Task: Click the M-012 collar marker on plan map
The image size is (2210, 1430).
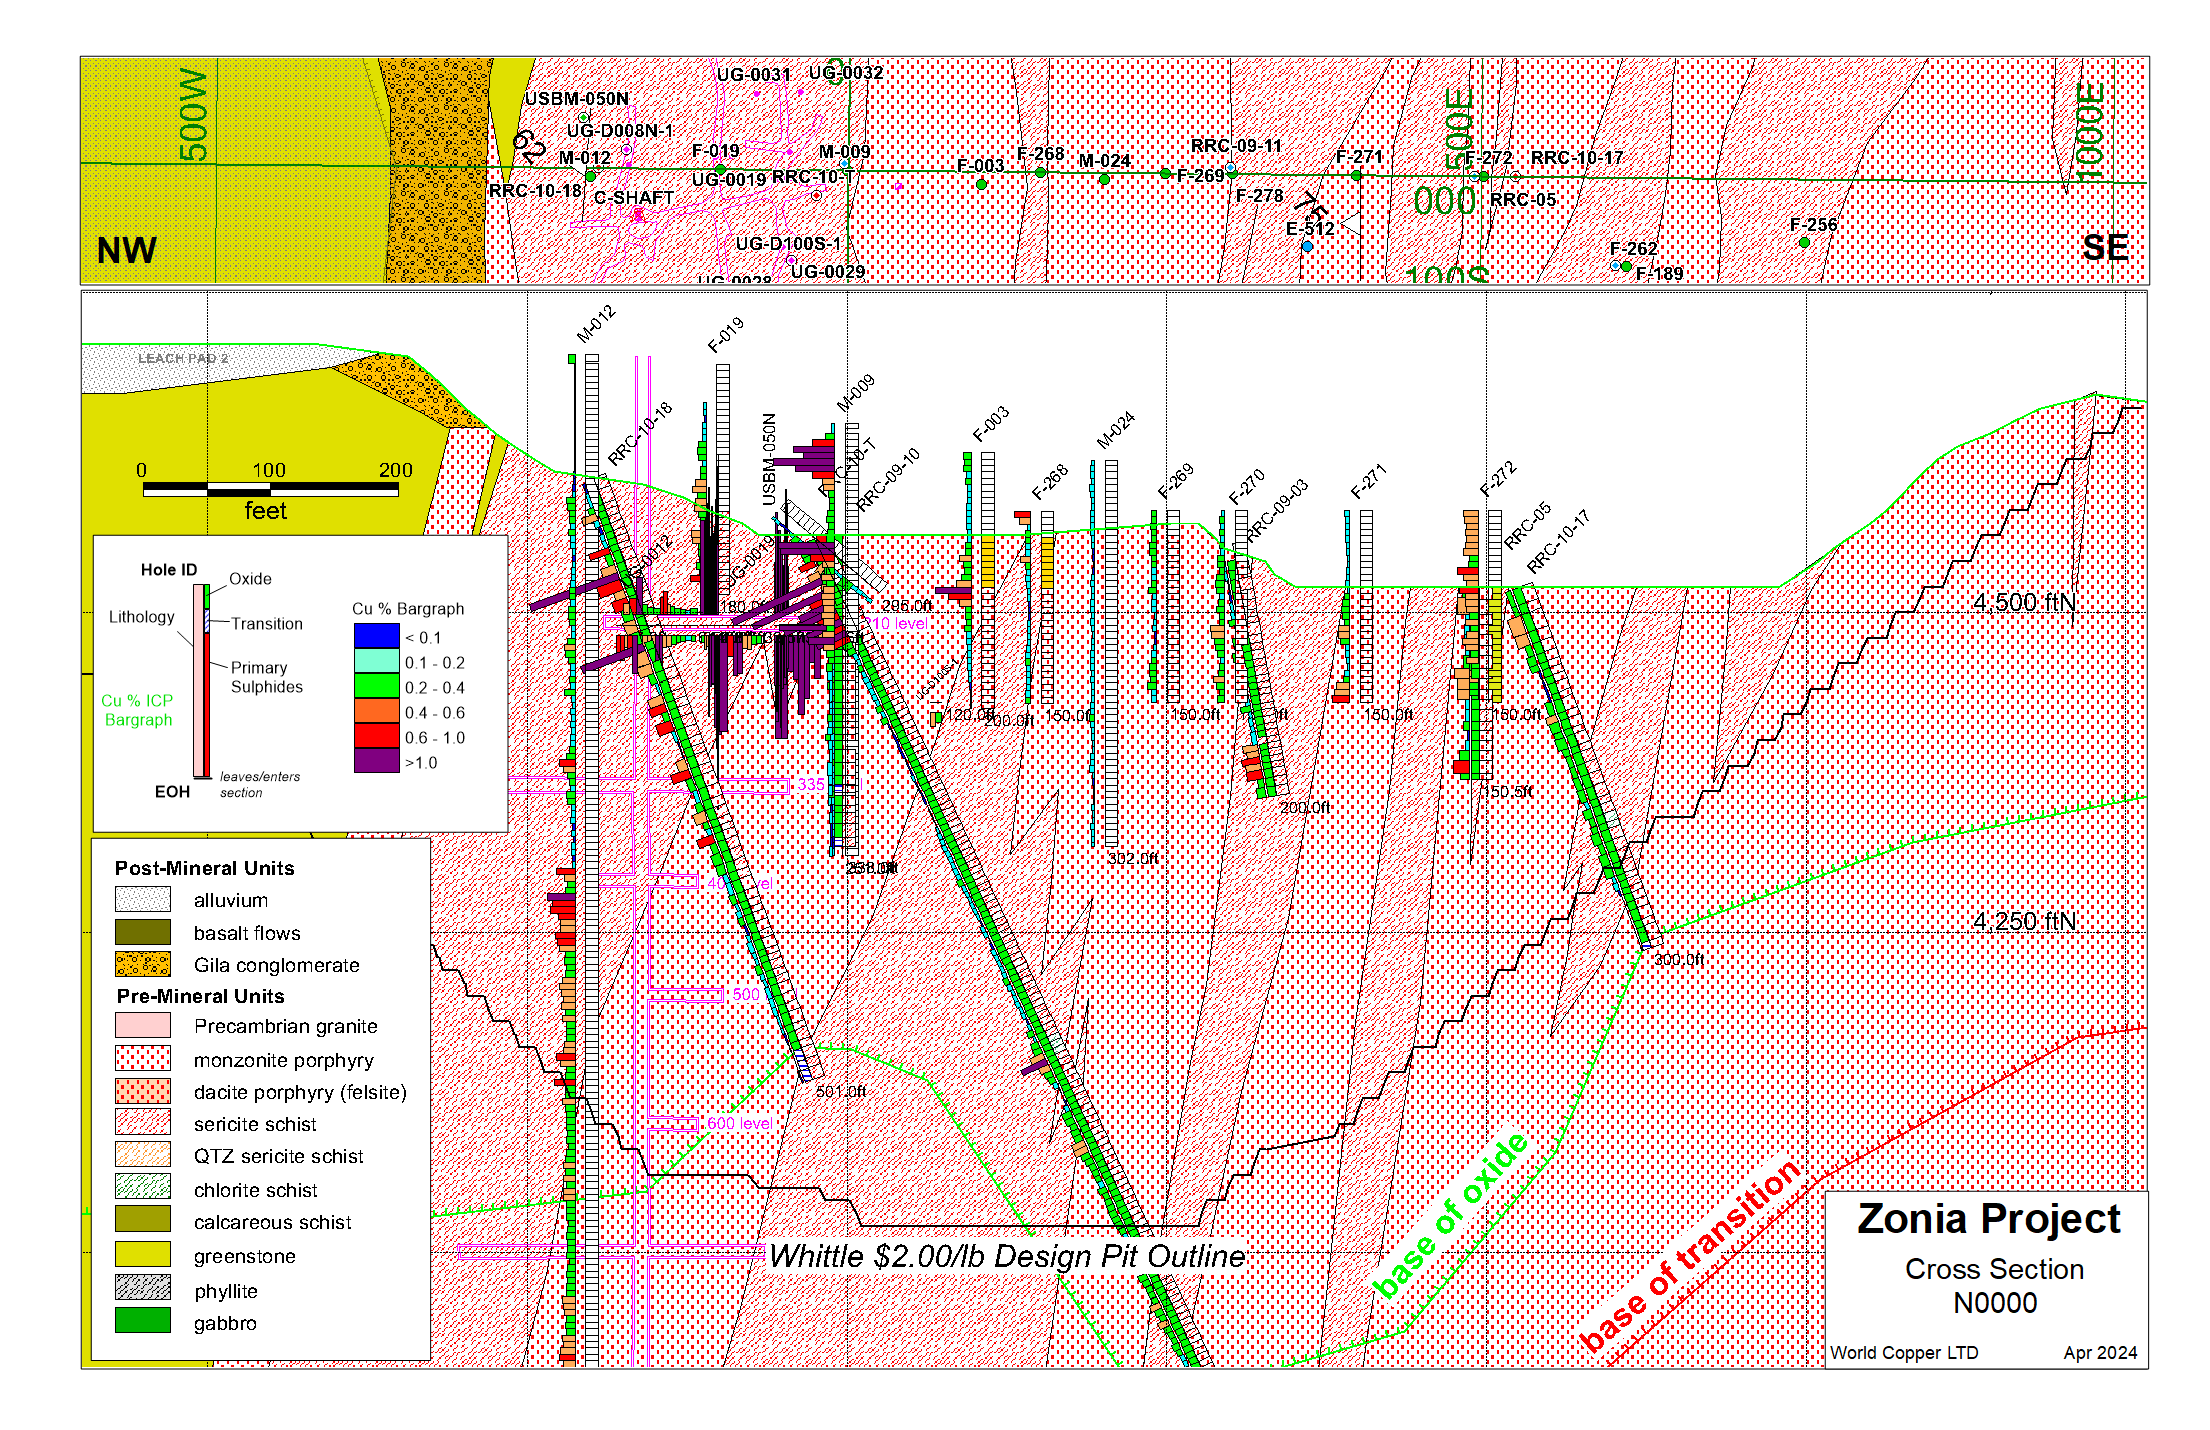Action: 590,176
